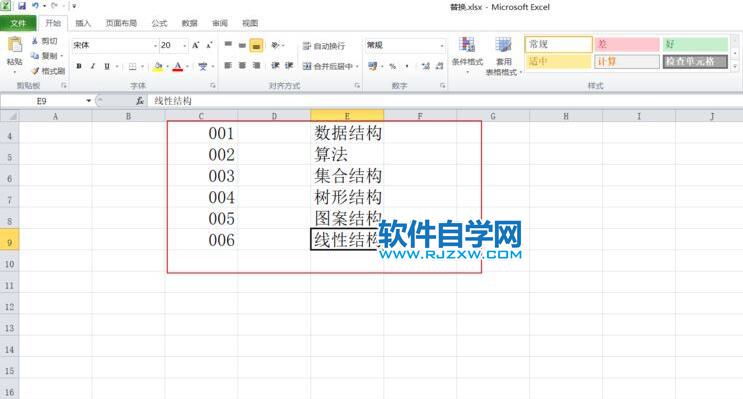This screenshot has height=399, width=743.
Task: Apply the cell borders icon
Action: 133,66
